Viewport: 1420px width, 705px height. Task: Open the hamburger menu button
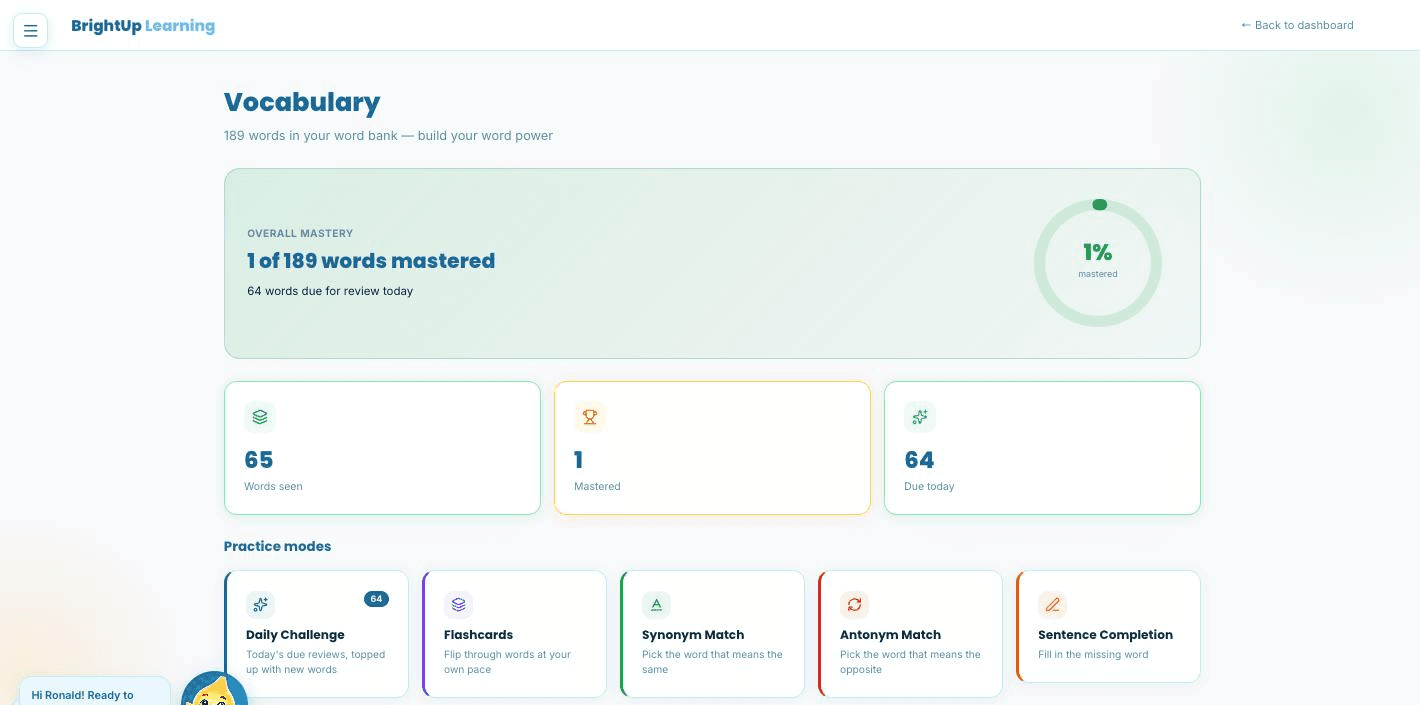tap(30, 31)
